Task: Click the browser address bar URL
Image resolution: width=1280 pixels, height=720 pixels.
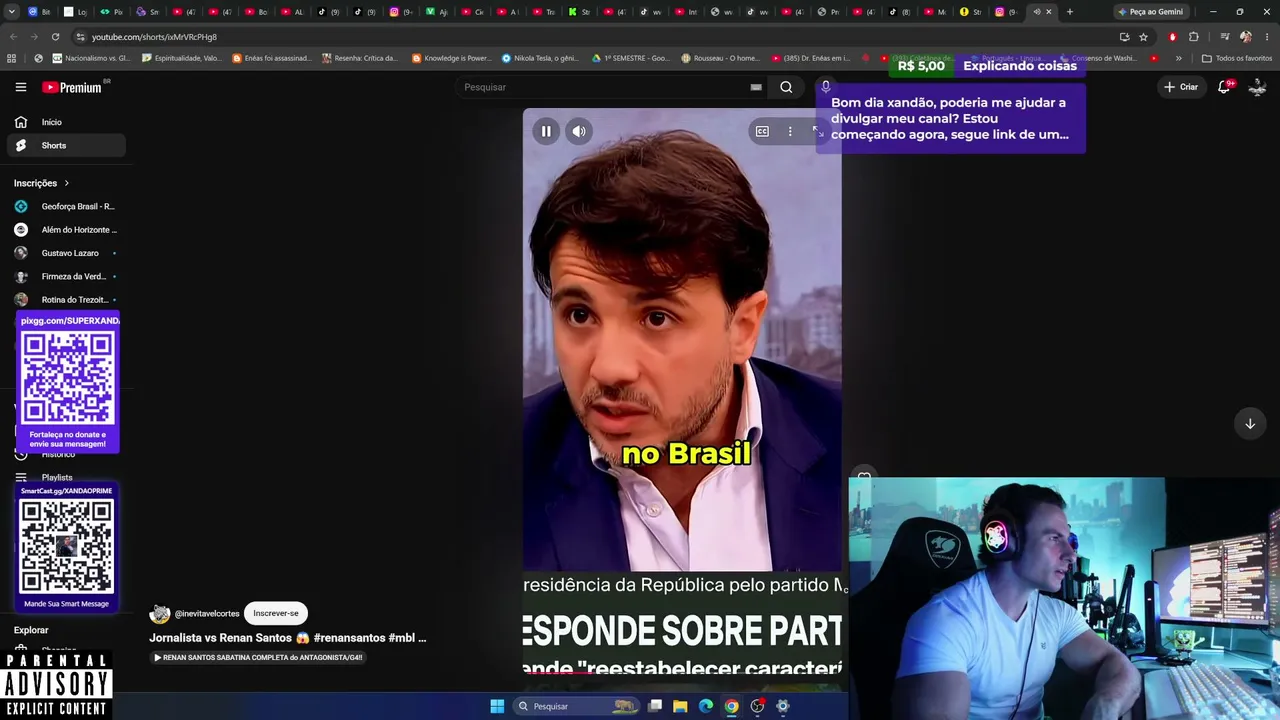Action: [154, 37]
